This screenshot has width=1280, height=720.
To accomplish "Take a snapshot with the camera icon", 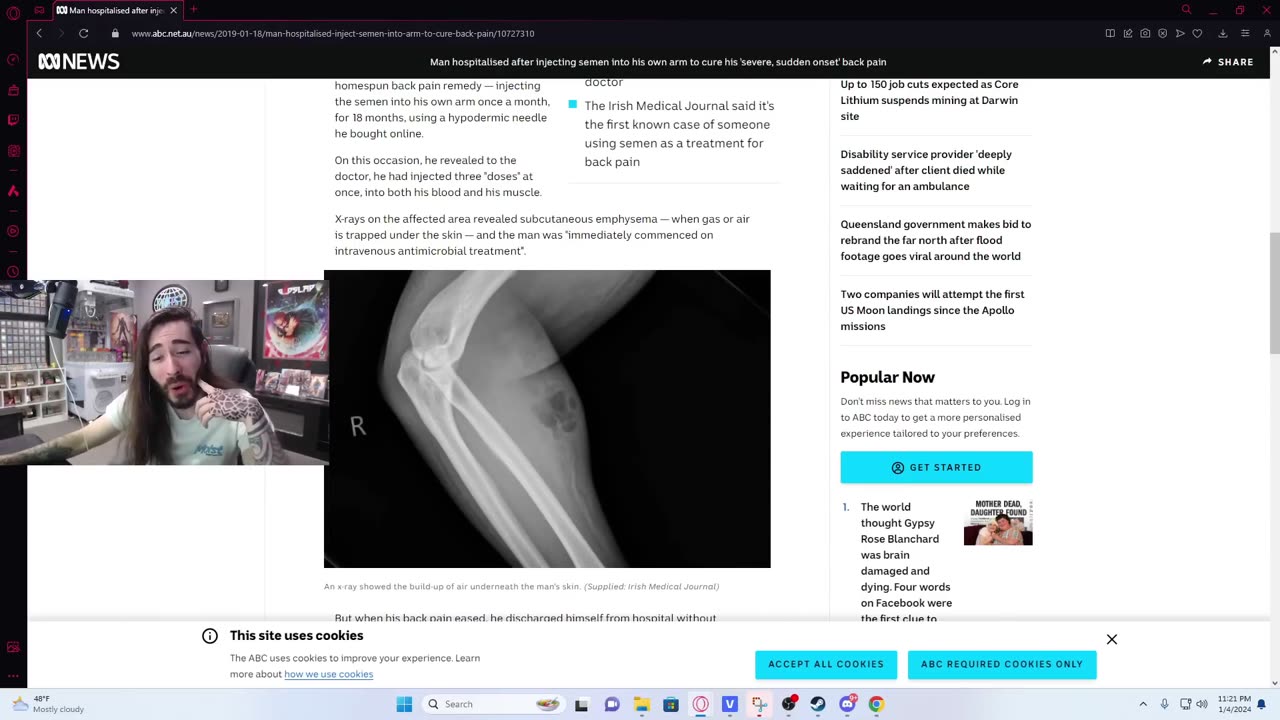I will coord(1145,33).
